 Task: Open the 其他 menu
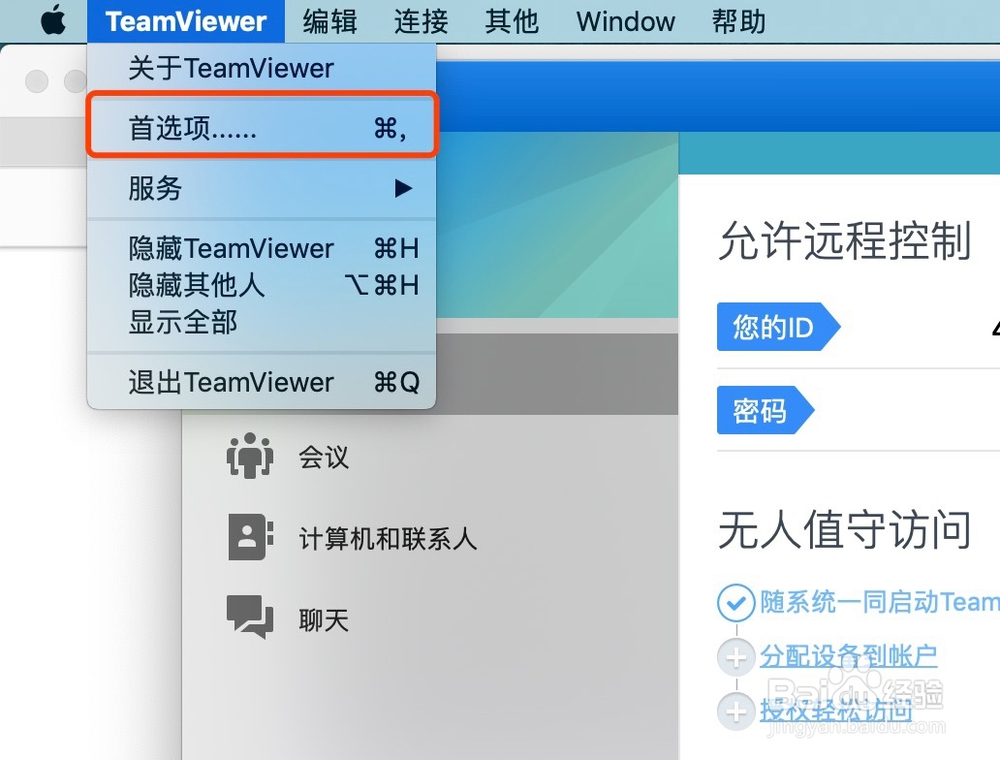[511, 21]
